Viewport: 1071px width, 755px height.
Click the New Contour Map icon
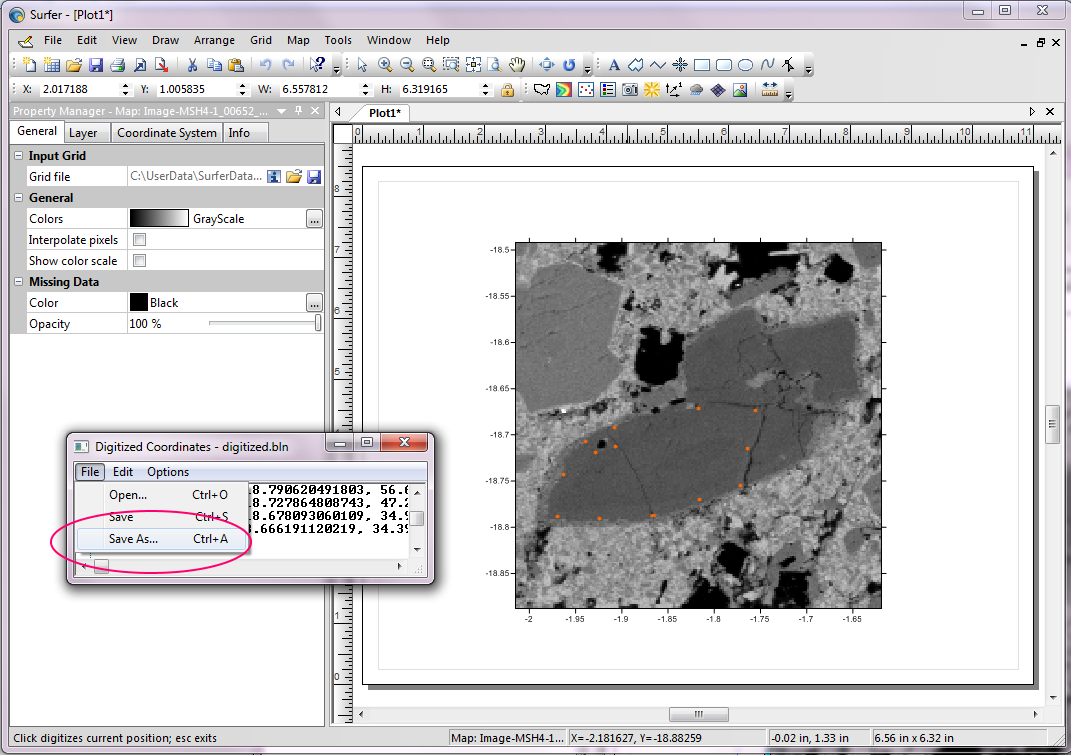[x=563, y=90]
